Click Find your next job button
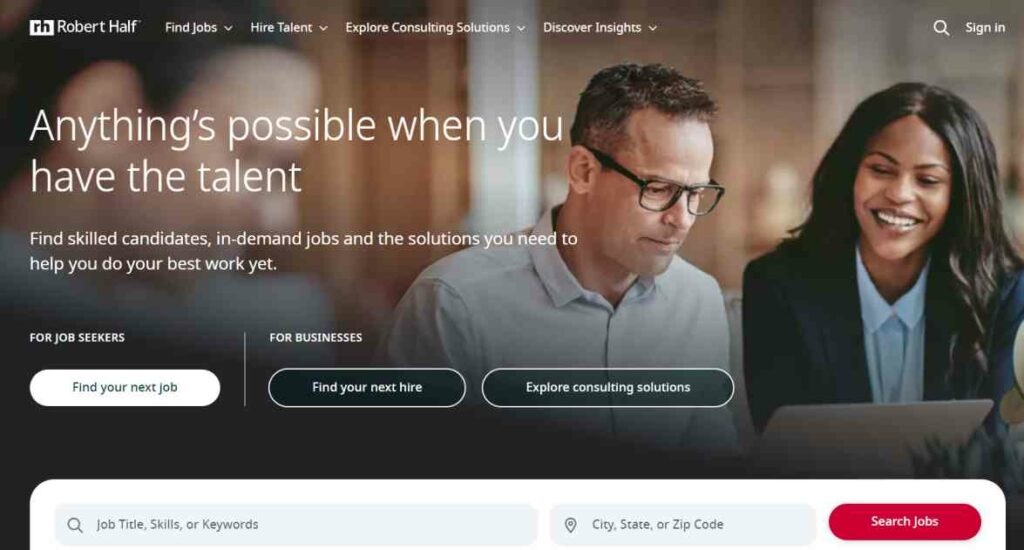The height and width of the screenshot is (550, 1024). click(125, 387)
